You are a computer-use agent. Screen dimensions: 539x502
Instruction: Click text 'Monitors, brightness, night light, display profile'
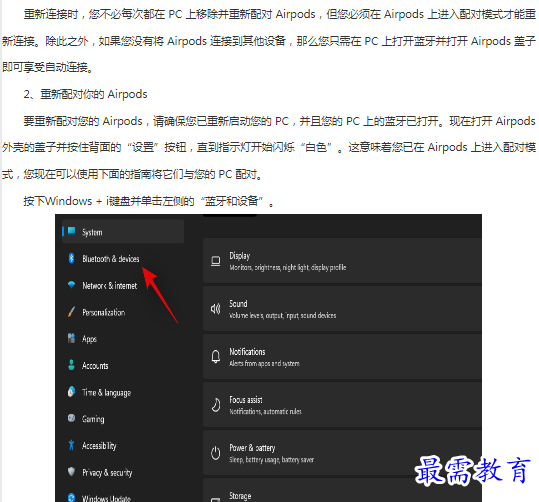(x=288, y=267)
